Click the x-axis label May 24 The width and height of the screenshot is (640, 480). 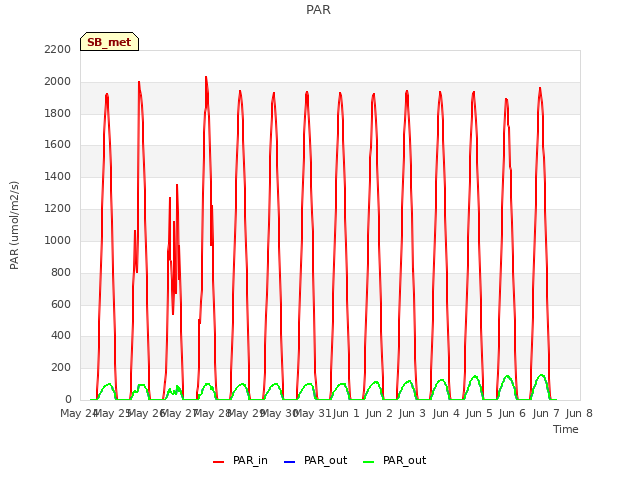(x=79, y=413)
